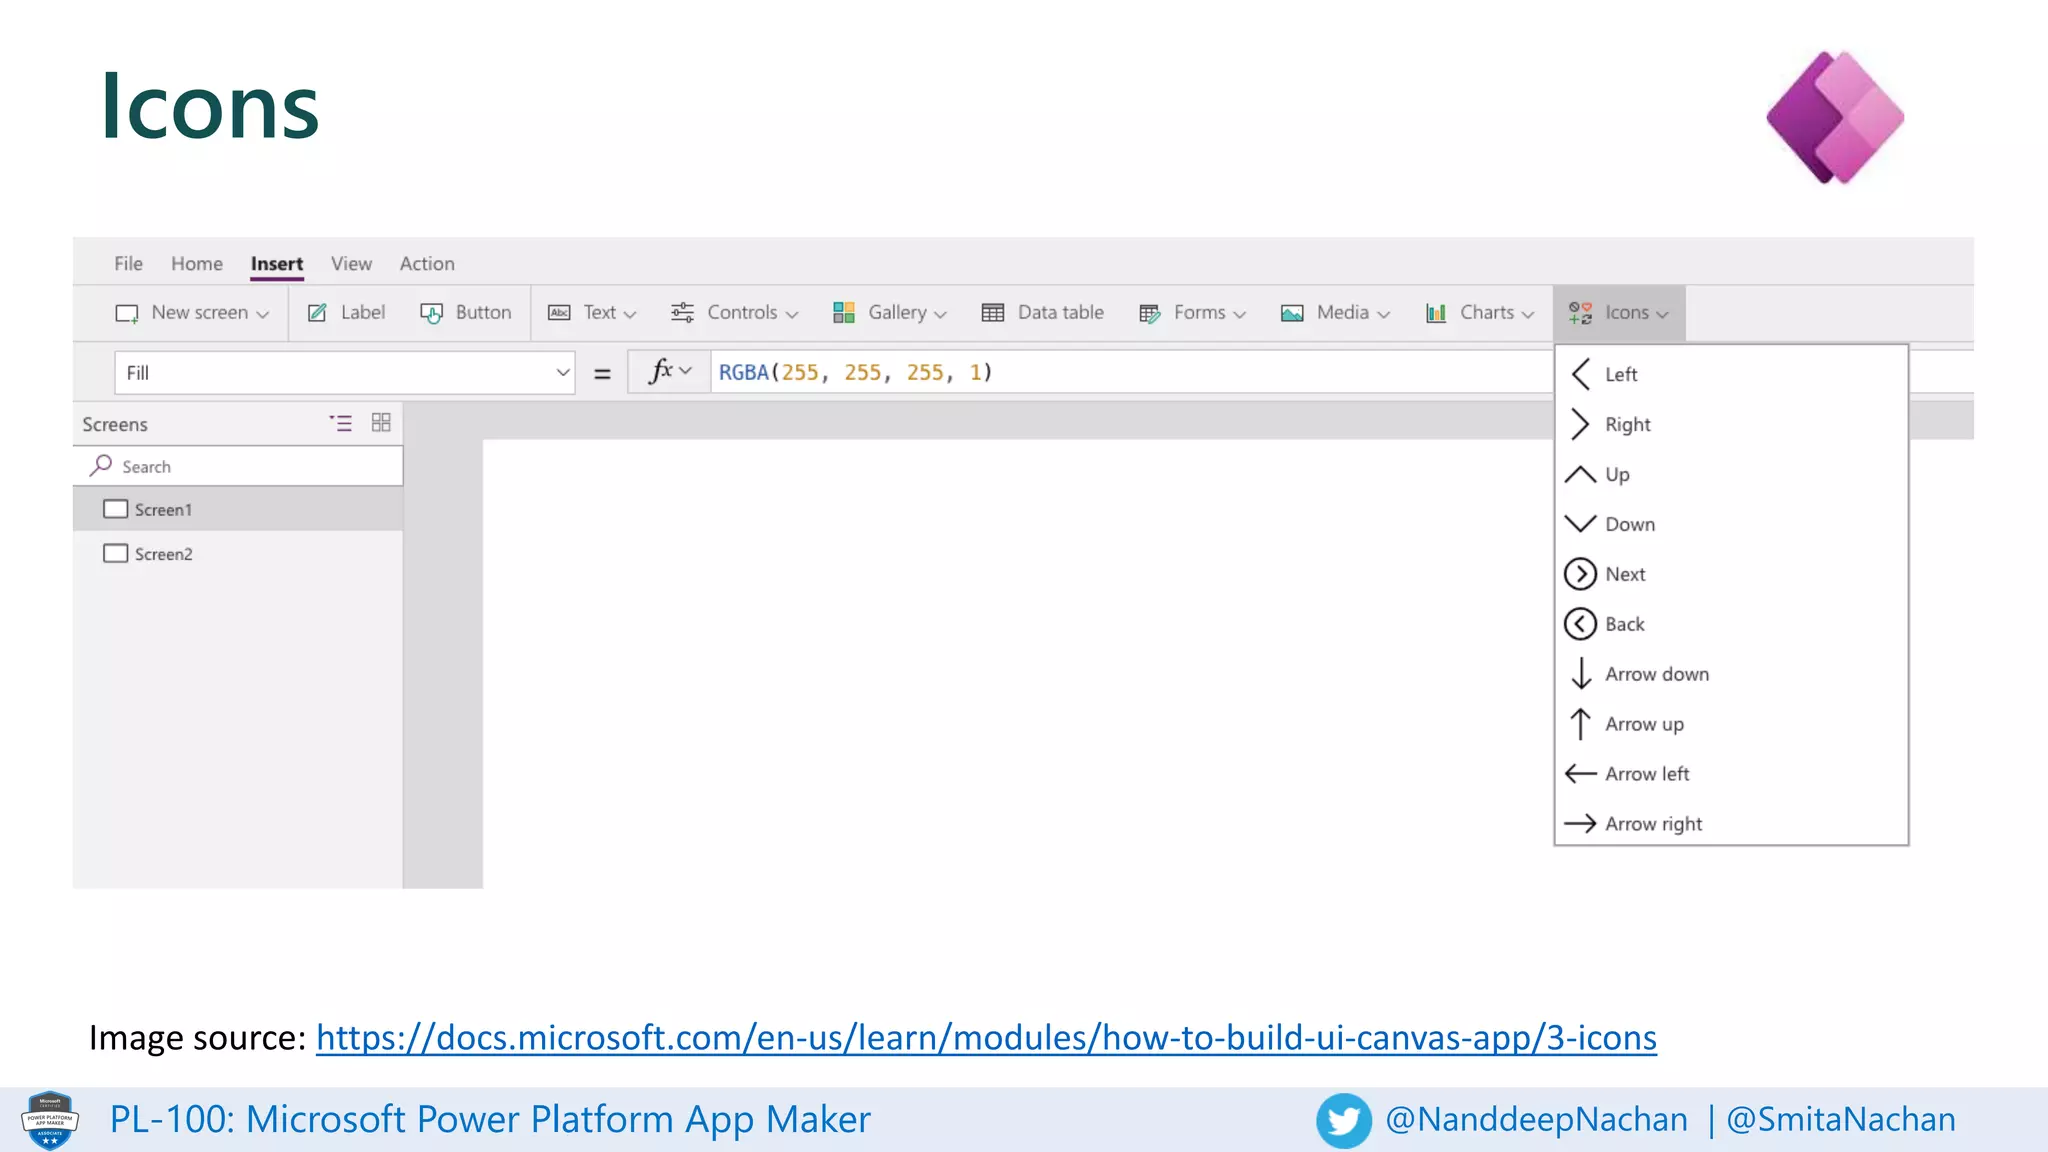
Task: Click the Screen2 rectangle icon
Action: point(116,553)
